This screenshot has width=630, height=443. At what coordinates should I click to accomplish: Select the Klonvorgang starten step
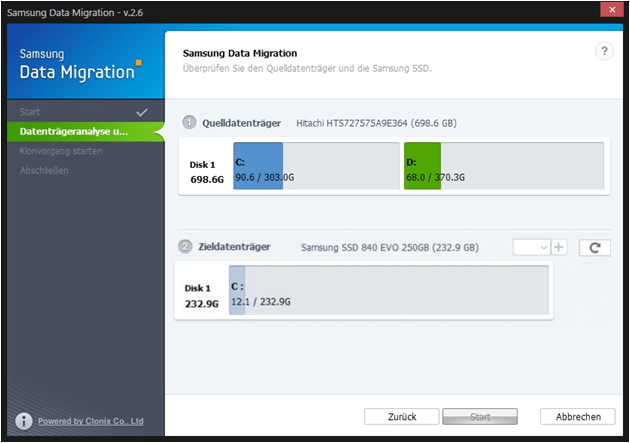pos(86,151)
